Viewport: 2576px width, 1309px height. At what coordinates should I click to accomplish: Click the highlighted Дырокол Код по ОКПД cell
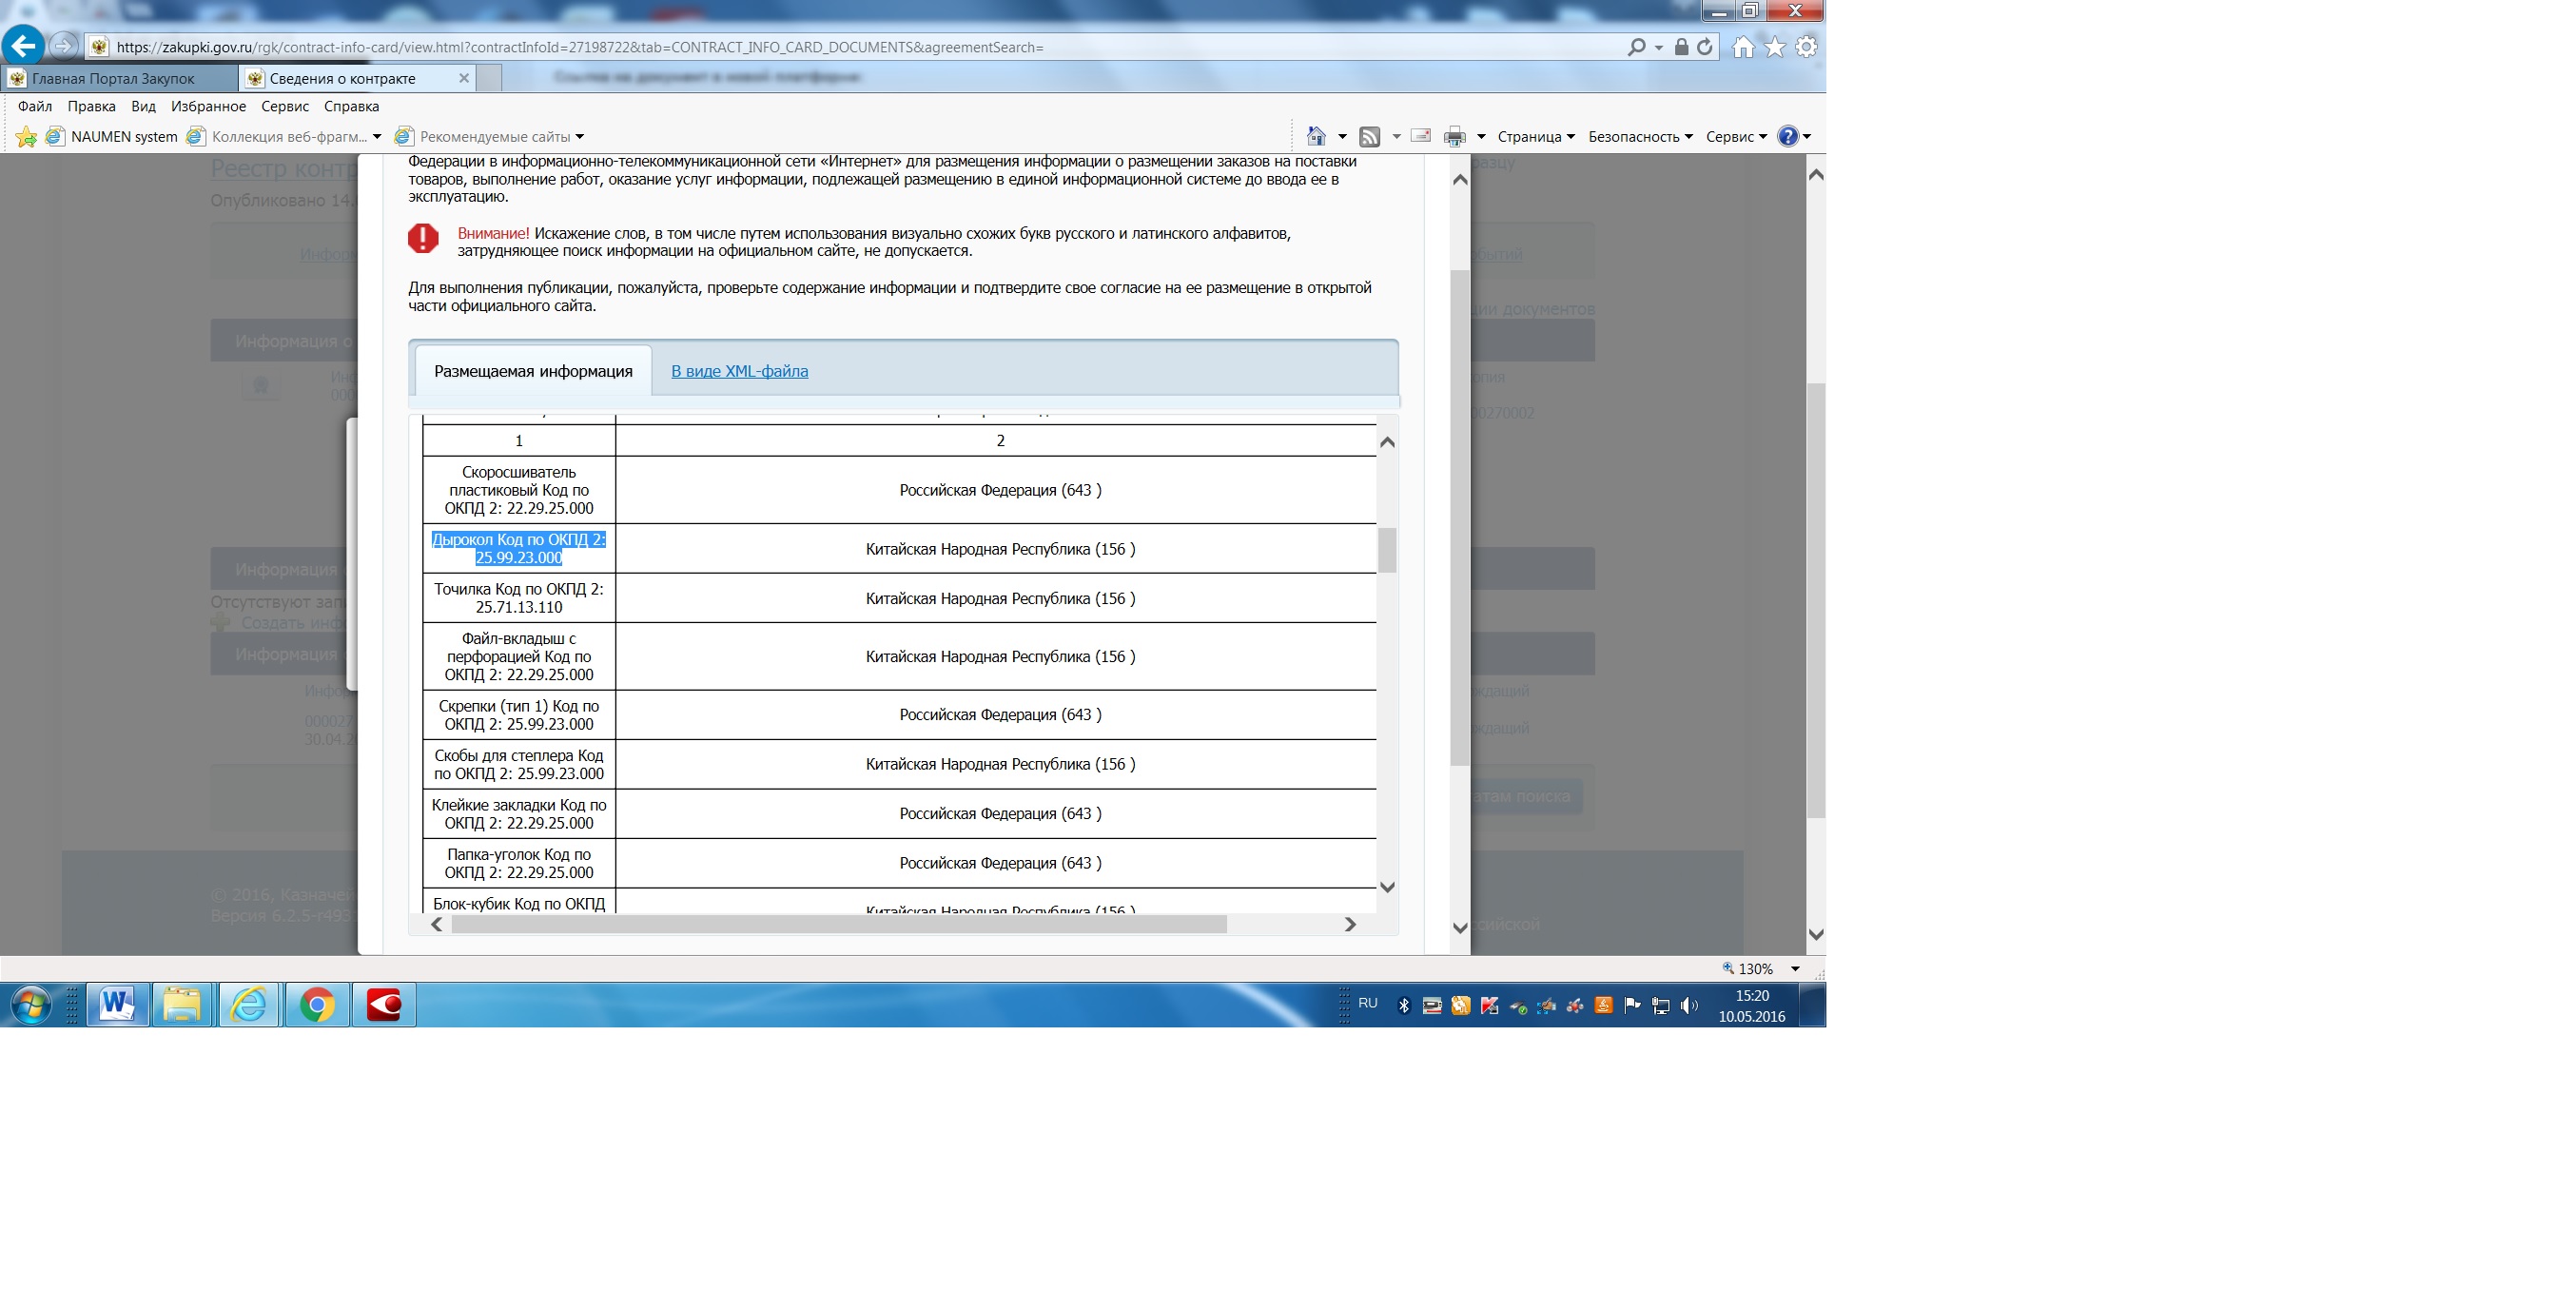[519, 548]
